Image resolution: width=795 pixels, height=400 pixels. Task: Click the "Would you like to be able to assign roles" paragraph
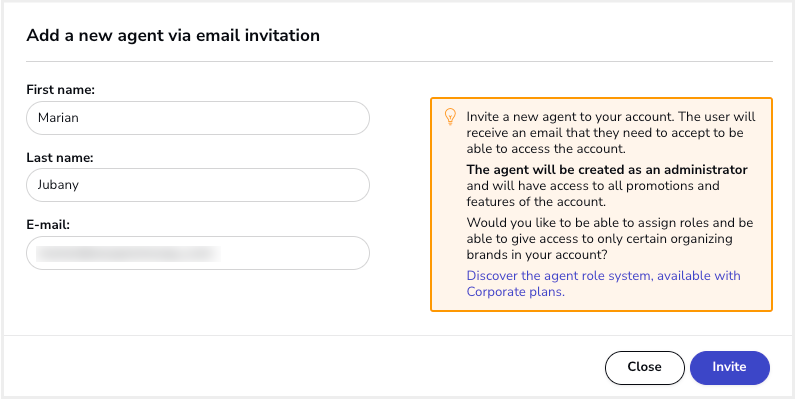[x=610, y=238]
